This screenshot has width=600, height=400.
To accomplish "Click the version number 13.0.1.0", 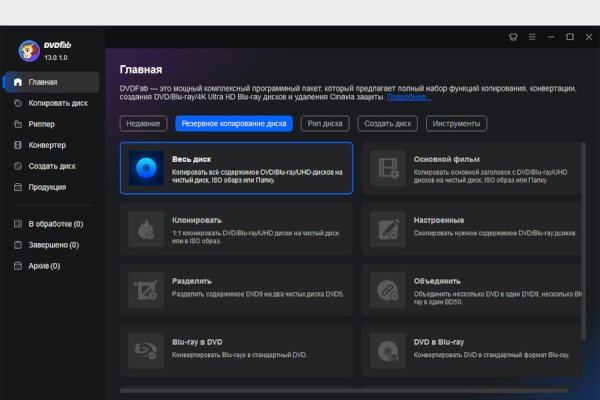I will point(56,57).
